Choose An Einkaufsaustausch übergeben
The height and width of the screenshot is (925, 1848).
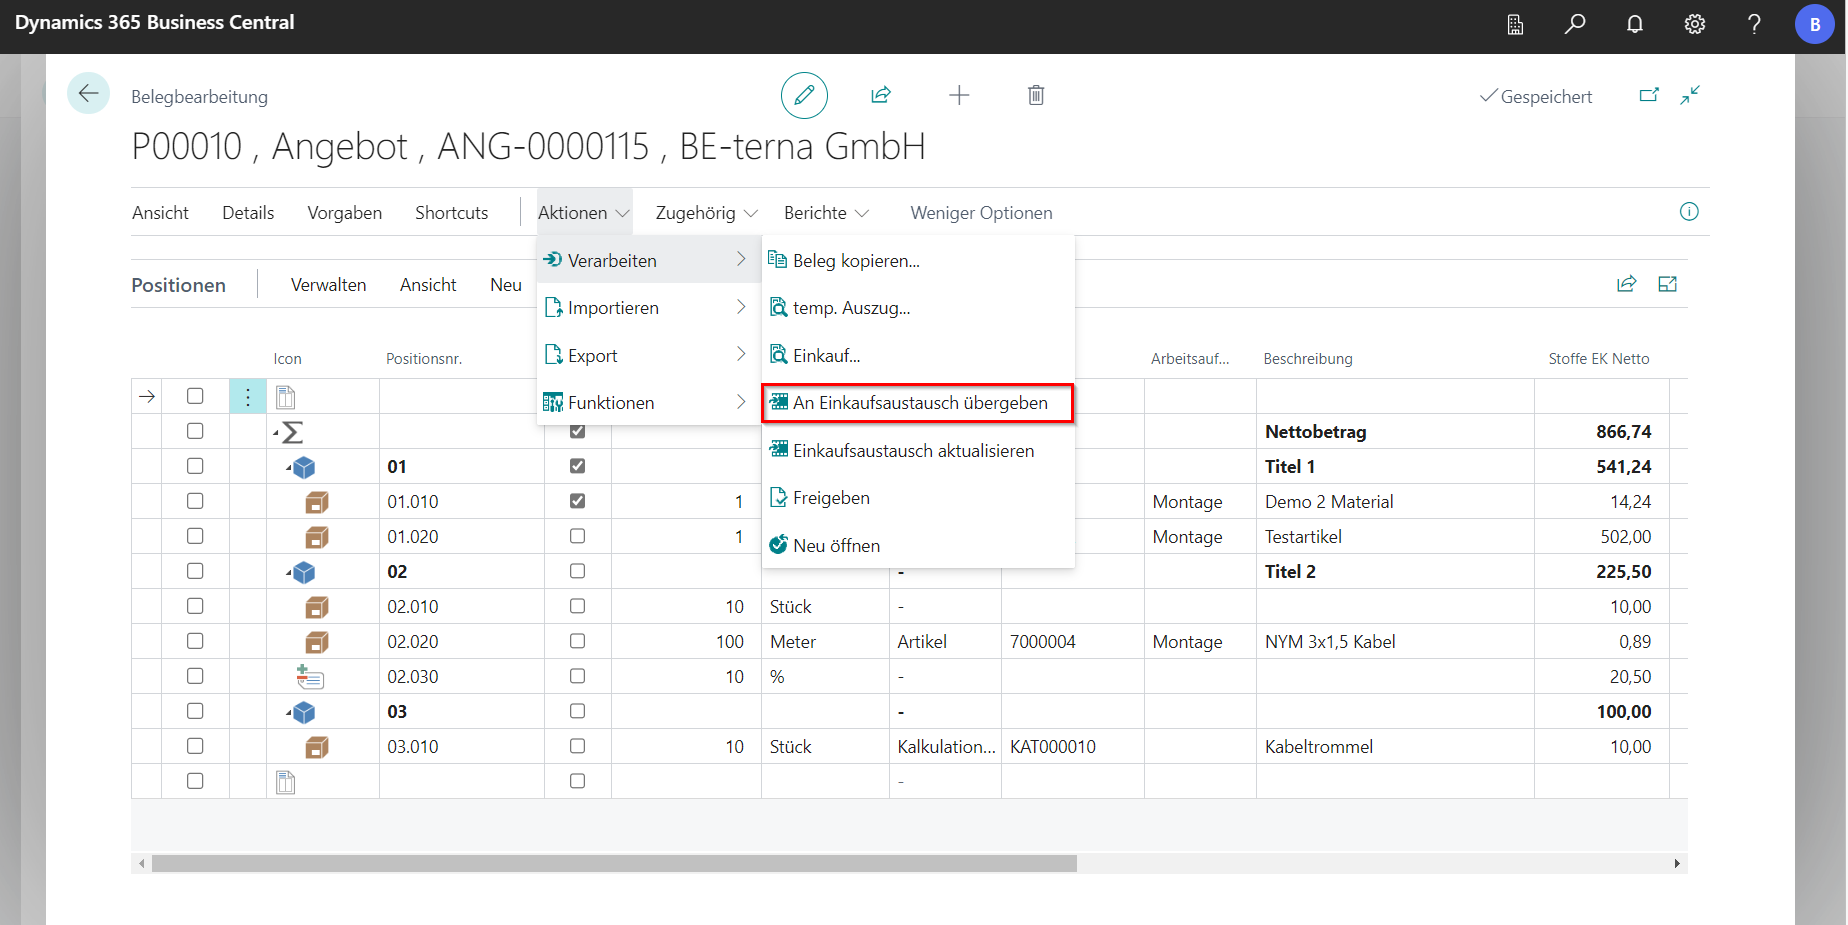point(919,403)
